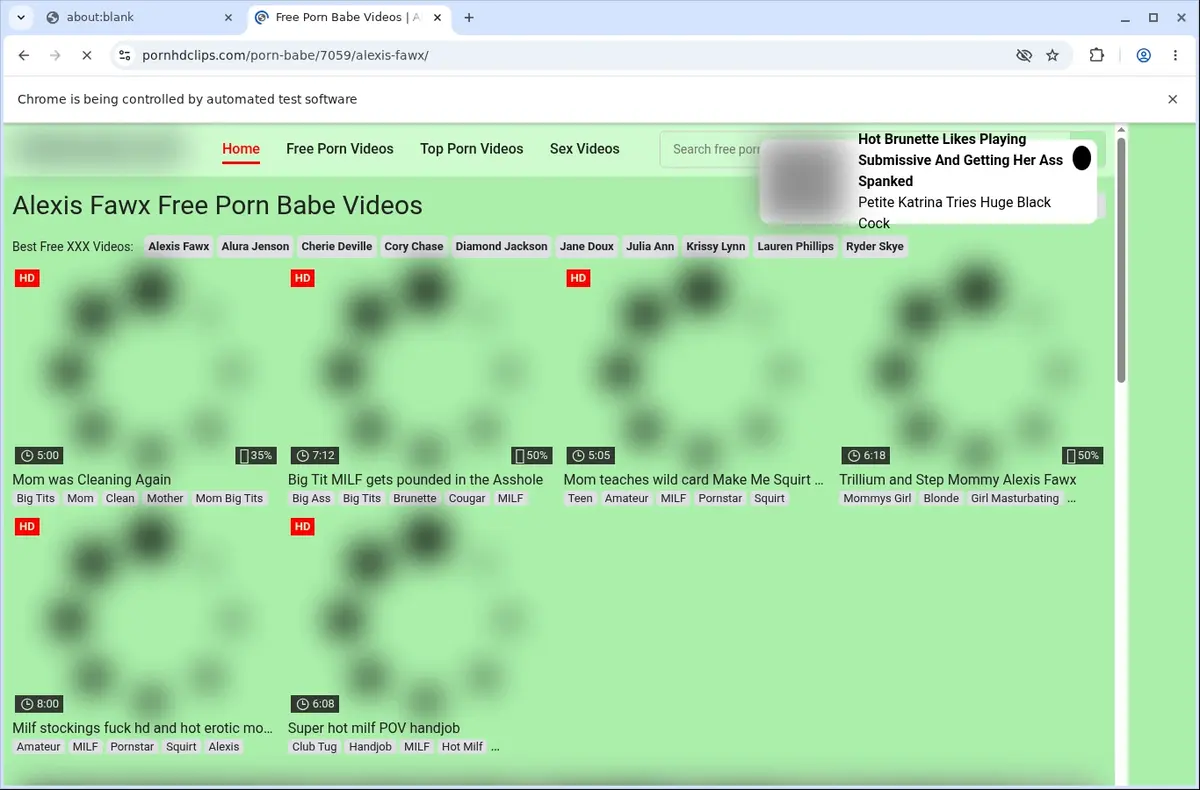Close the about:blank tab
The height and width of the screenshot is (790, 1200).
228,17
